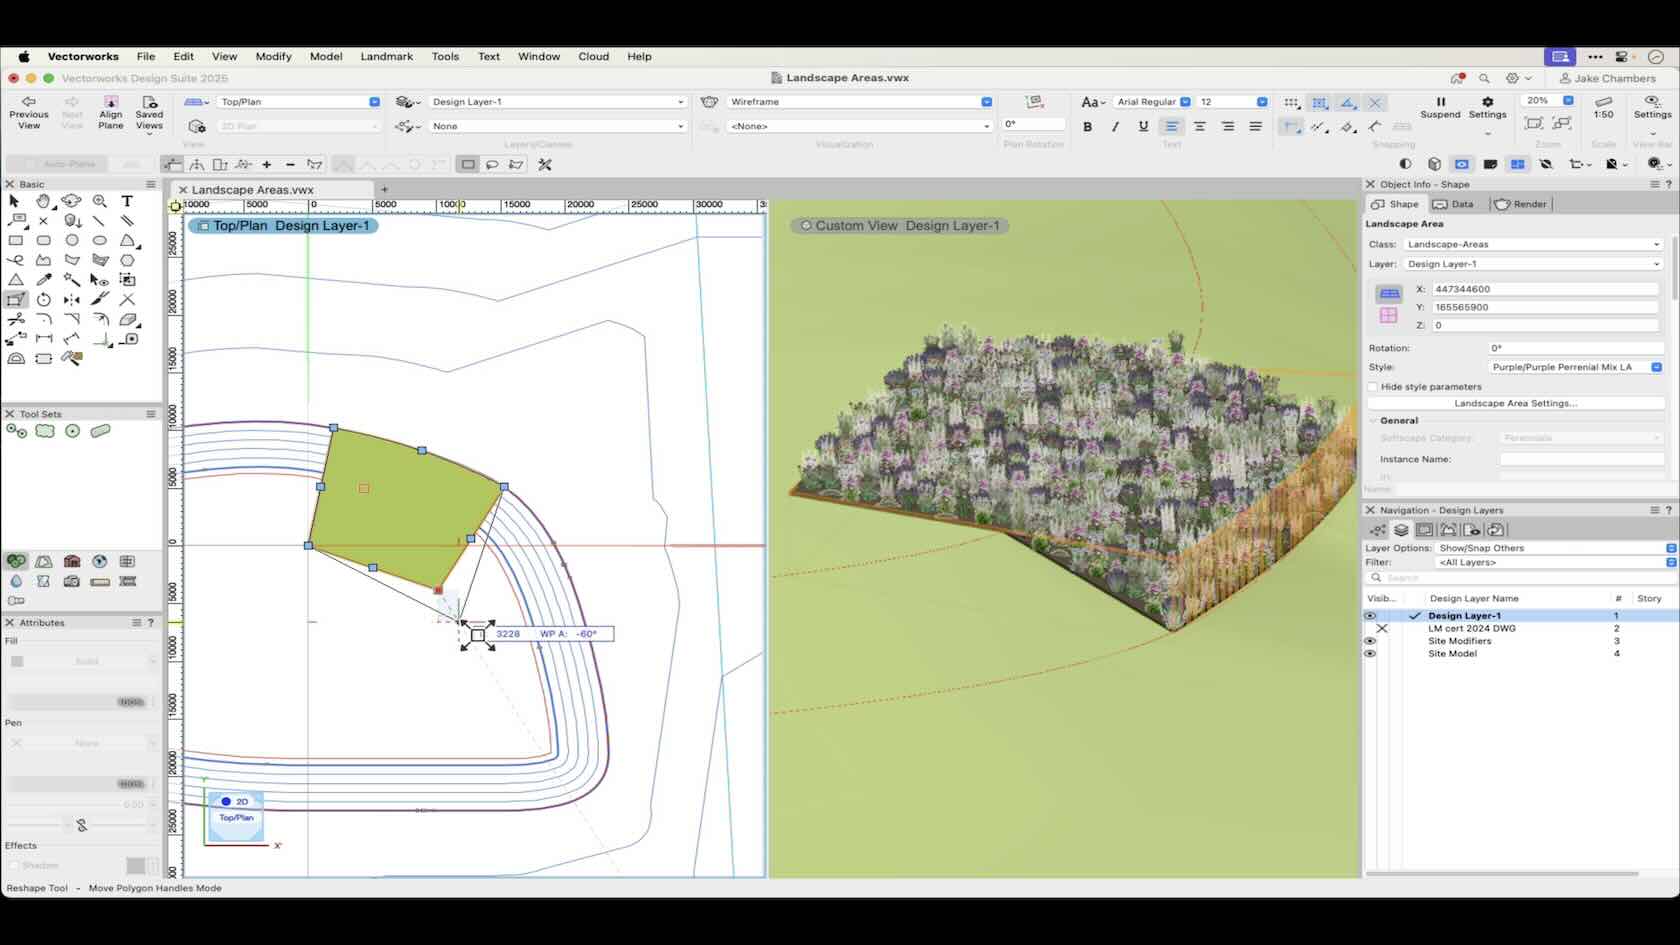Image resolution: width=1680 pixels, height=945 pixels.
Task: Switch to the Render tab in Object Info
Action: click(1521, 204)
